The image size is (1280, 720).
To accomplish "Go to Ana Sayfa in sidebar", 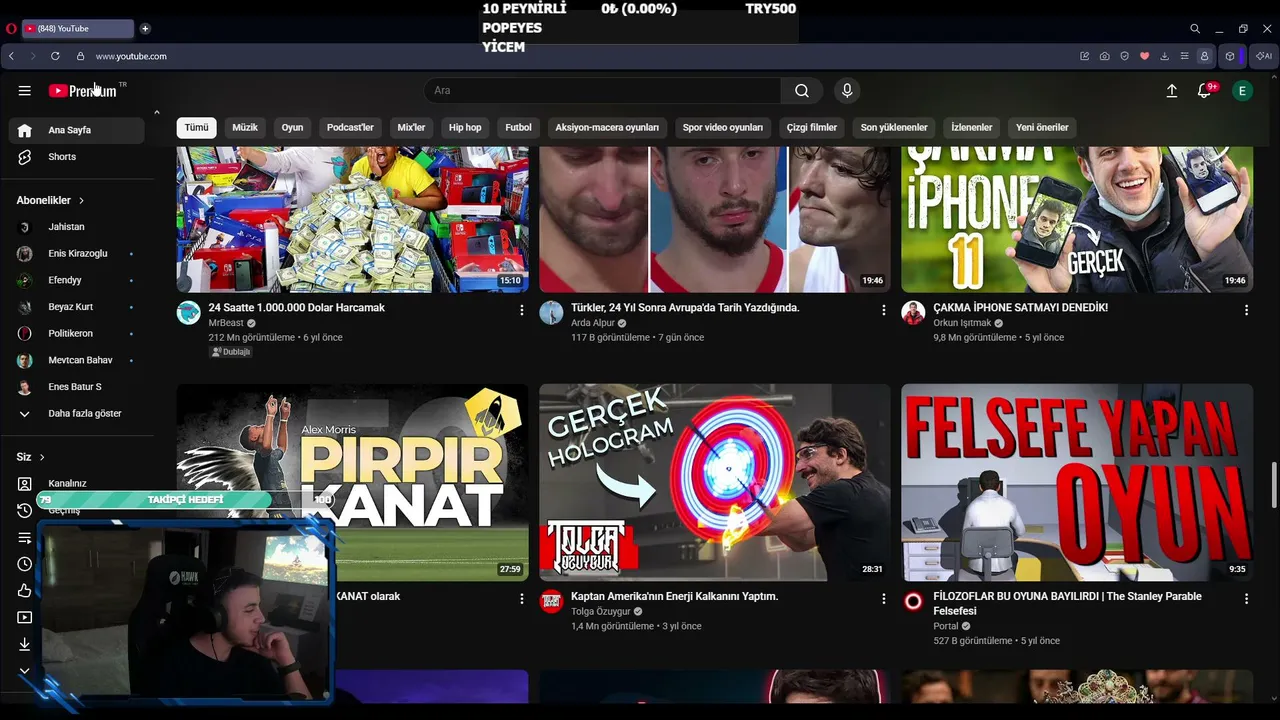I will pos(76,130).
